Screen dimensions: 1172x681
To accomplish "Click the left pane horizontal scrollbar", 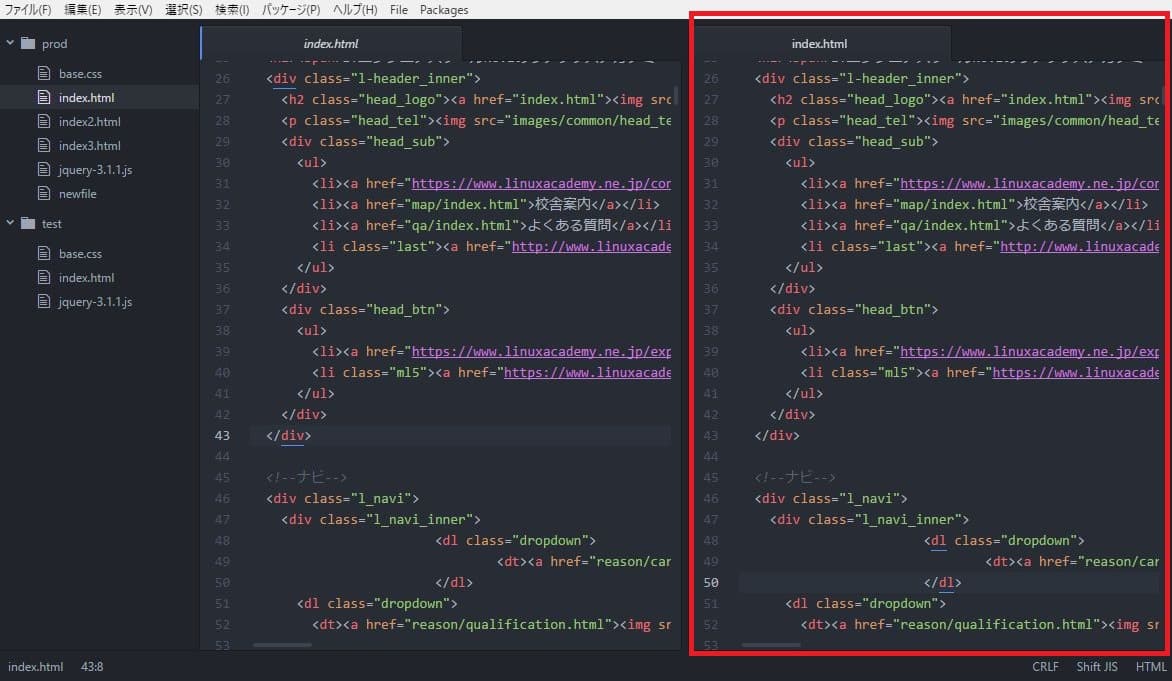I will click(x=282, y=645).
